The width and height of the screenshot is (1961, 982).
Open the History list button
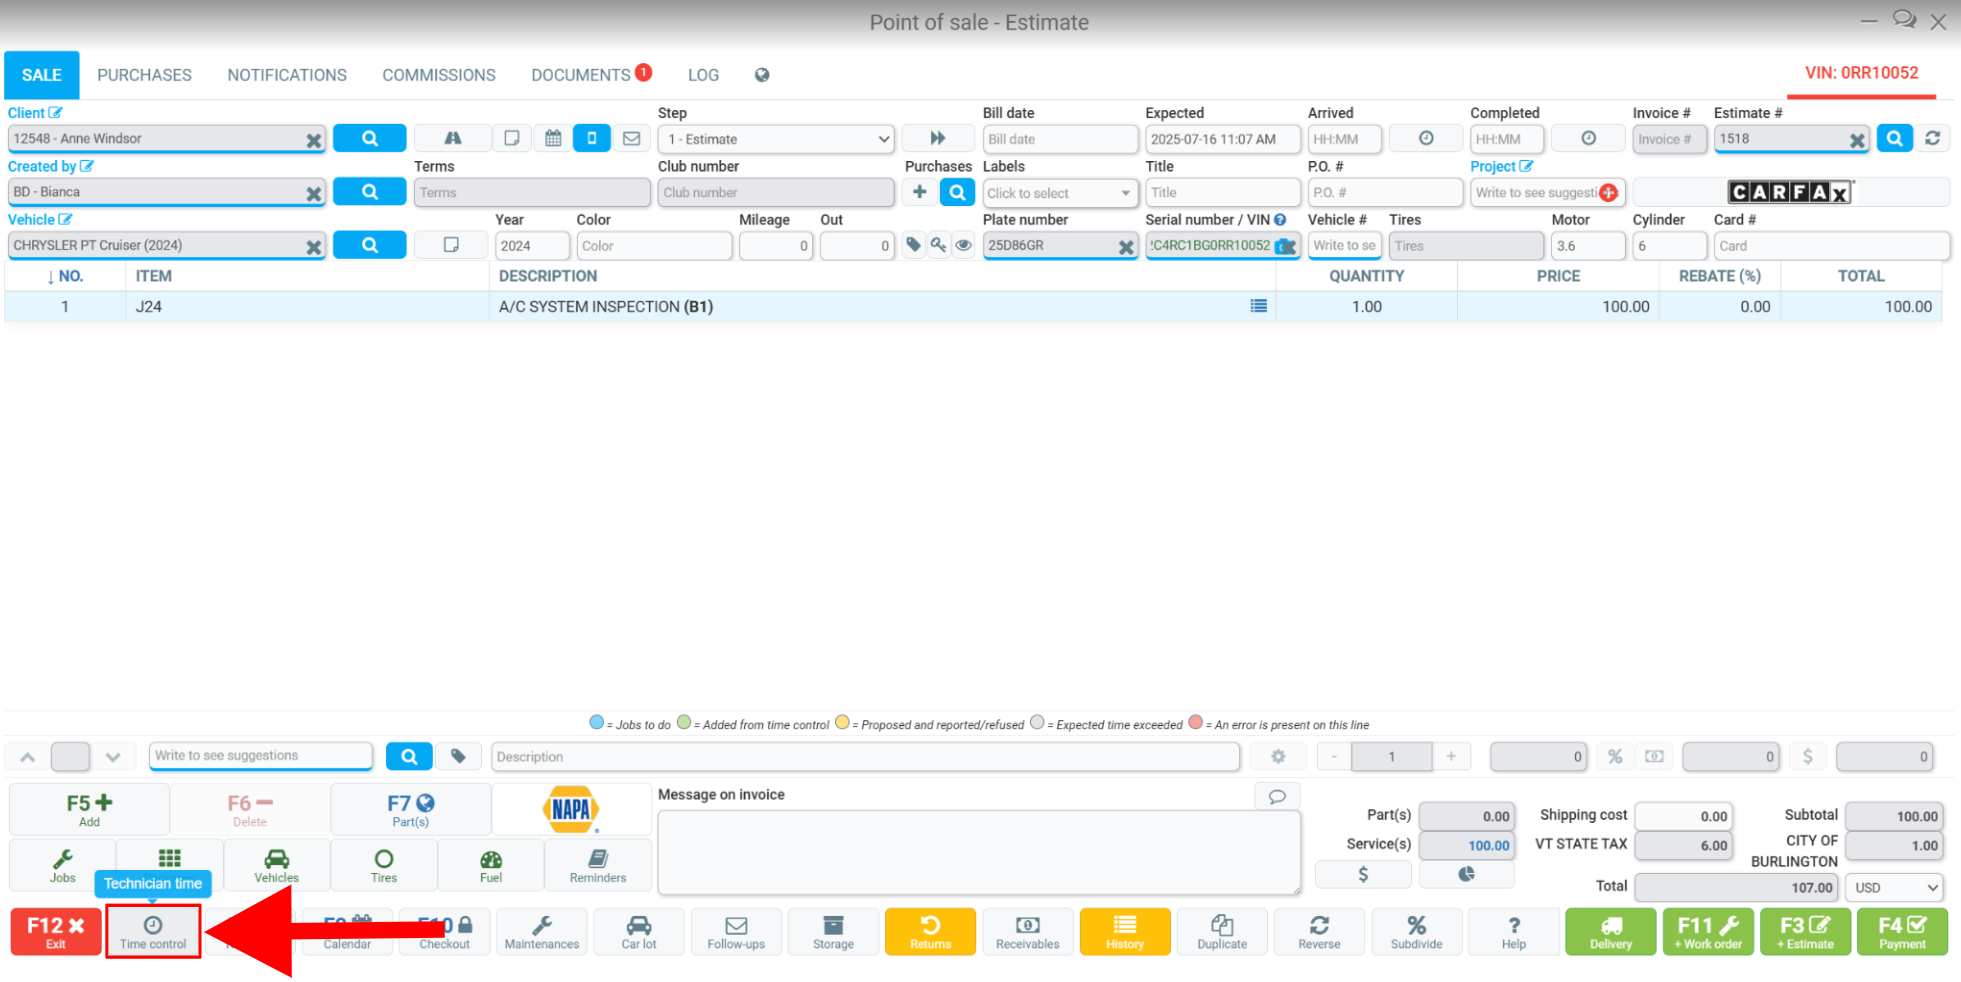(1125, 932)
